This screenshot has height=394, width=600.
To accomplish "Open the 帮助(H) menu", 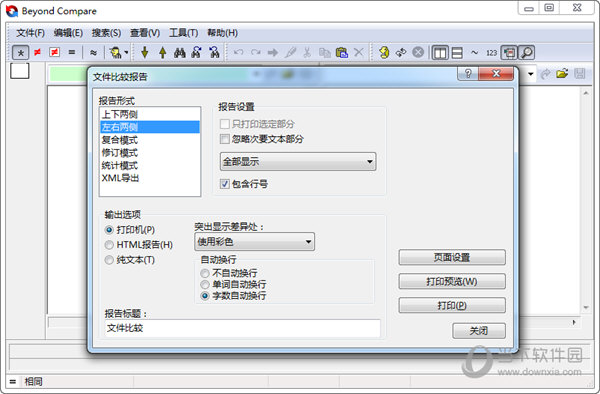I will [222, 33].
